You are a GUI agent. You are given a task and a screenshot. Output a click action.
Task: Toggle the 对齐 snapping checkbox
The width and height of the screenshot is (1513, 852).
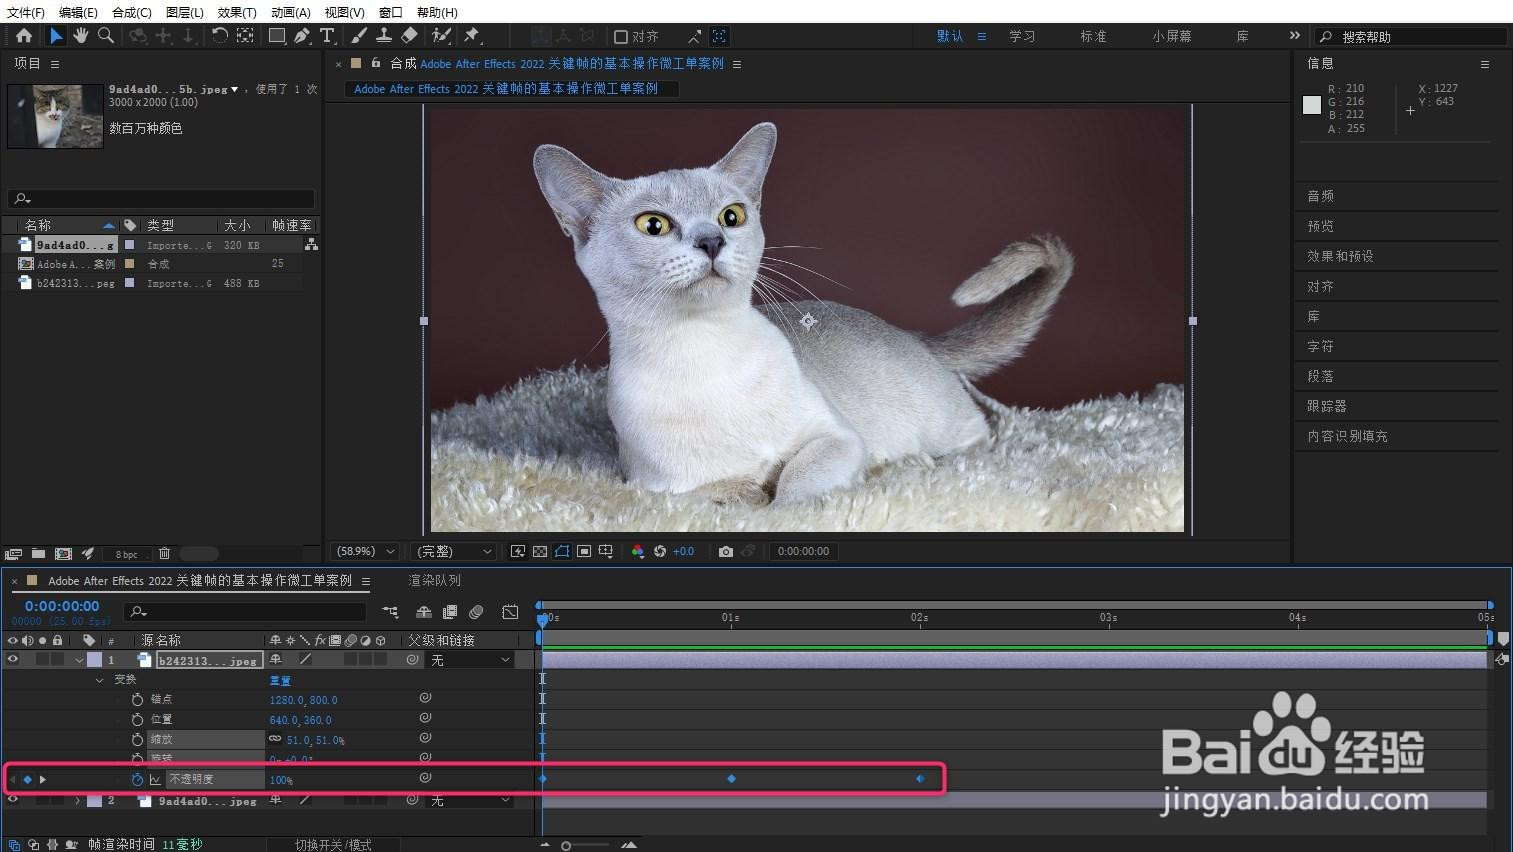pos(621,37)
